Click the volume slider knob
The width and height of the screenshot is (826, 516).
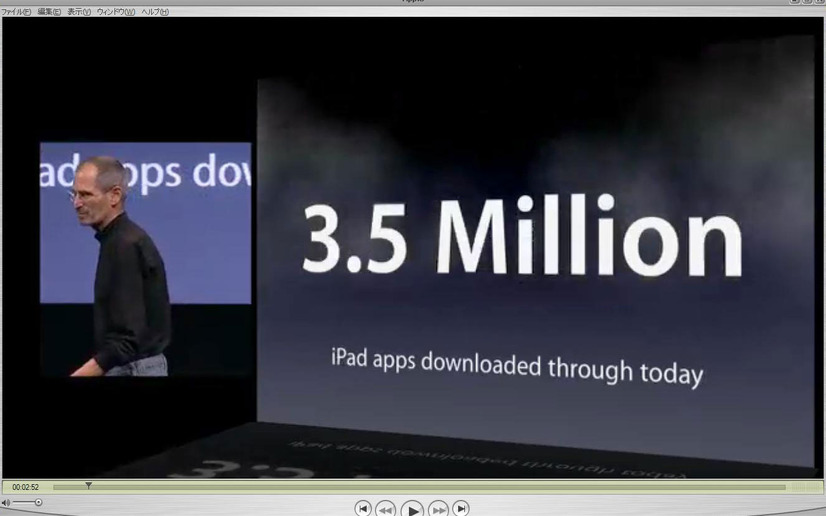click(38, 502)
